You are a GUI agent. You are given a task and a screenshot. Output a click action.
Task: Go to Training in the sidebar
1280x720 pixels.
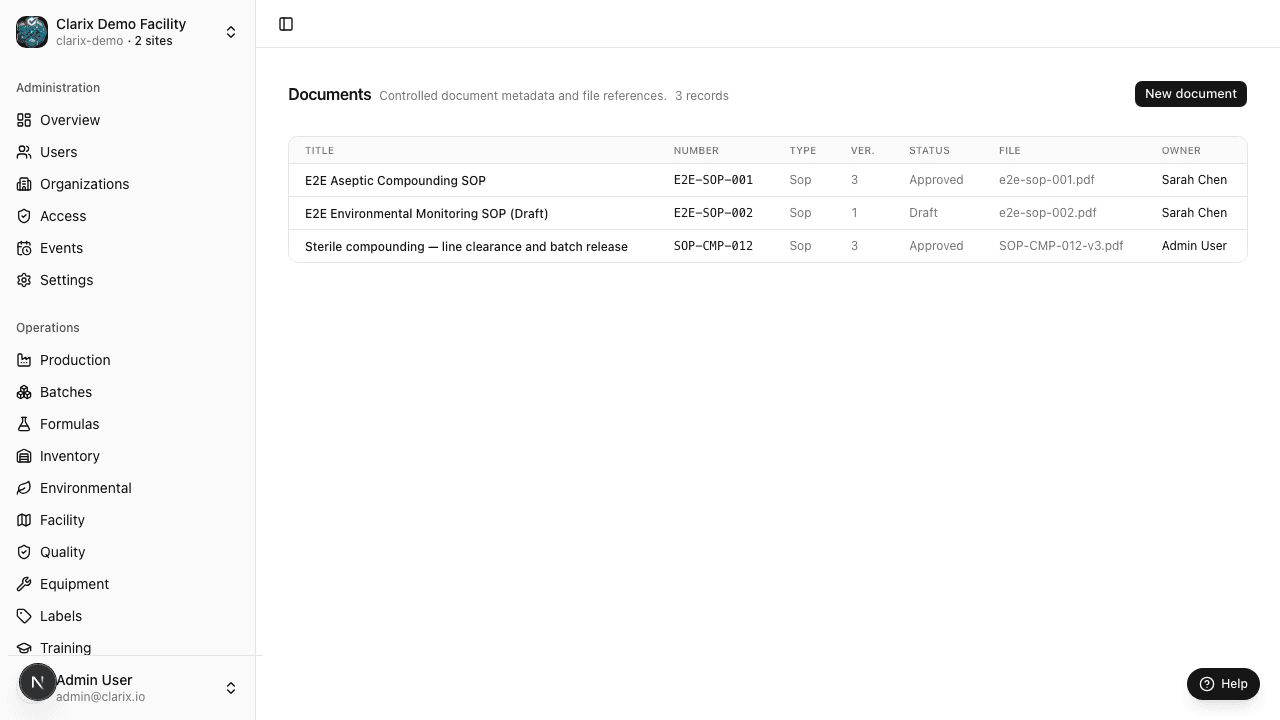click(128, 646)
